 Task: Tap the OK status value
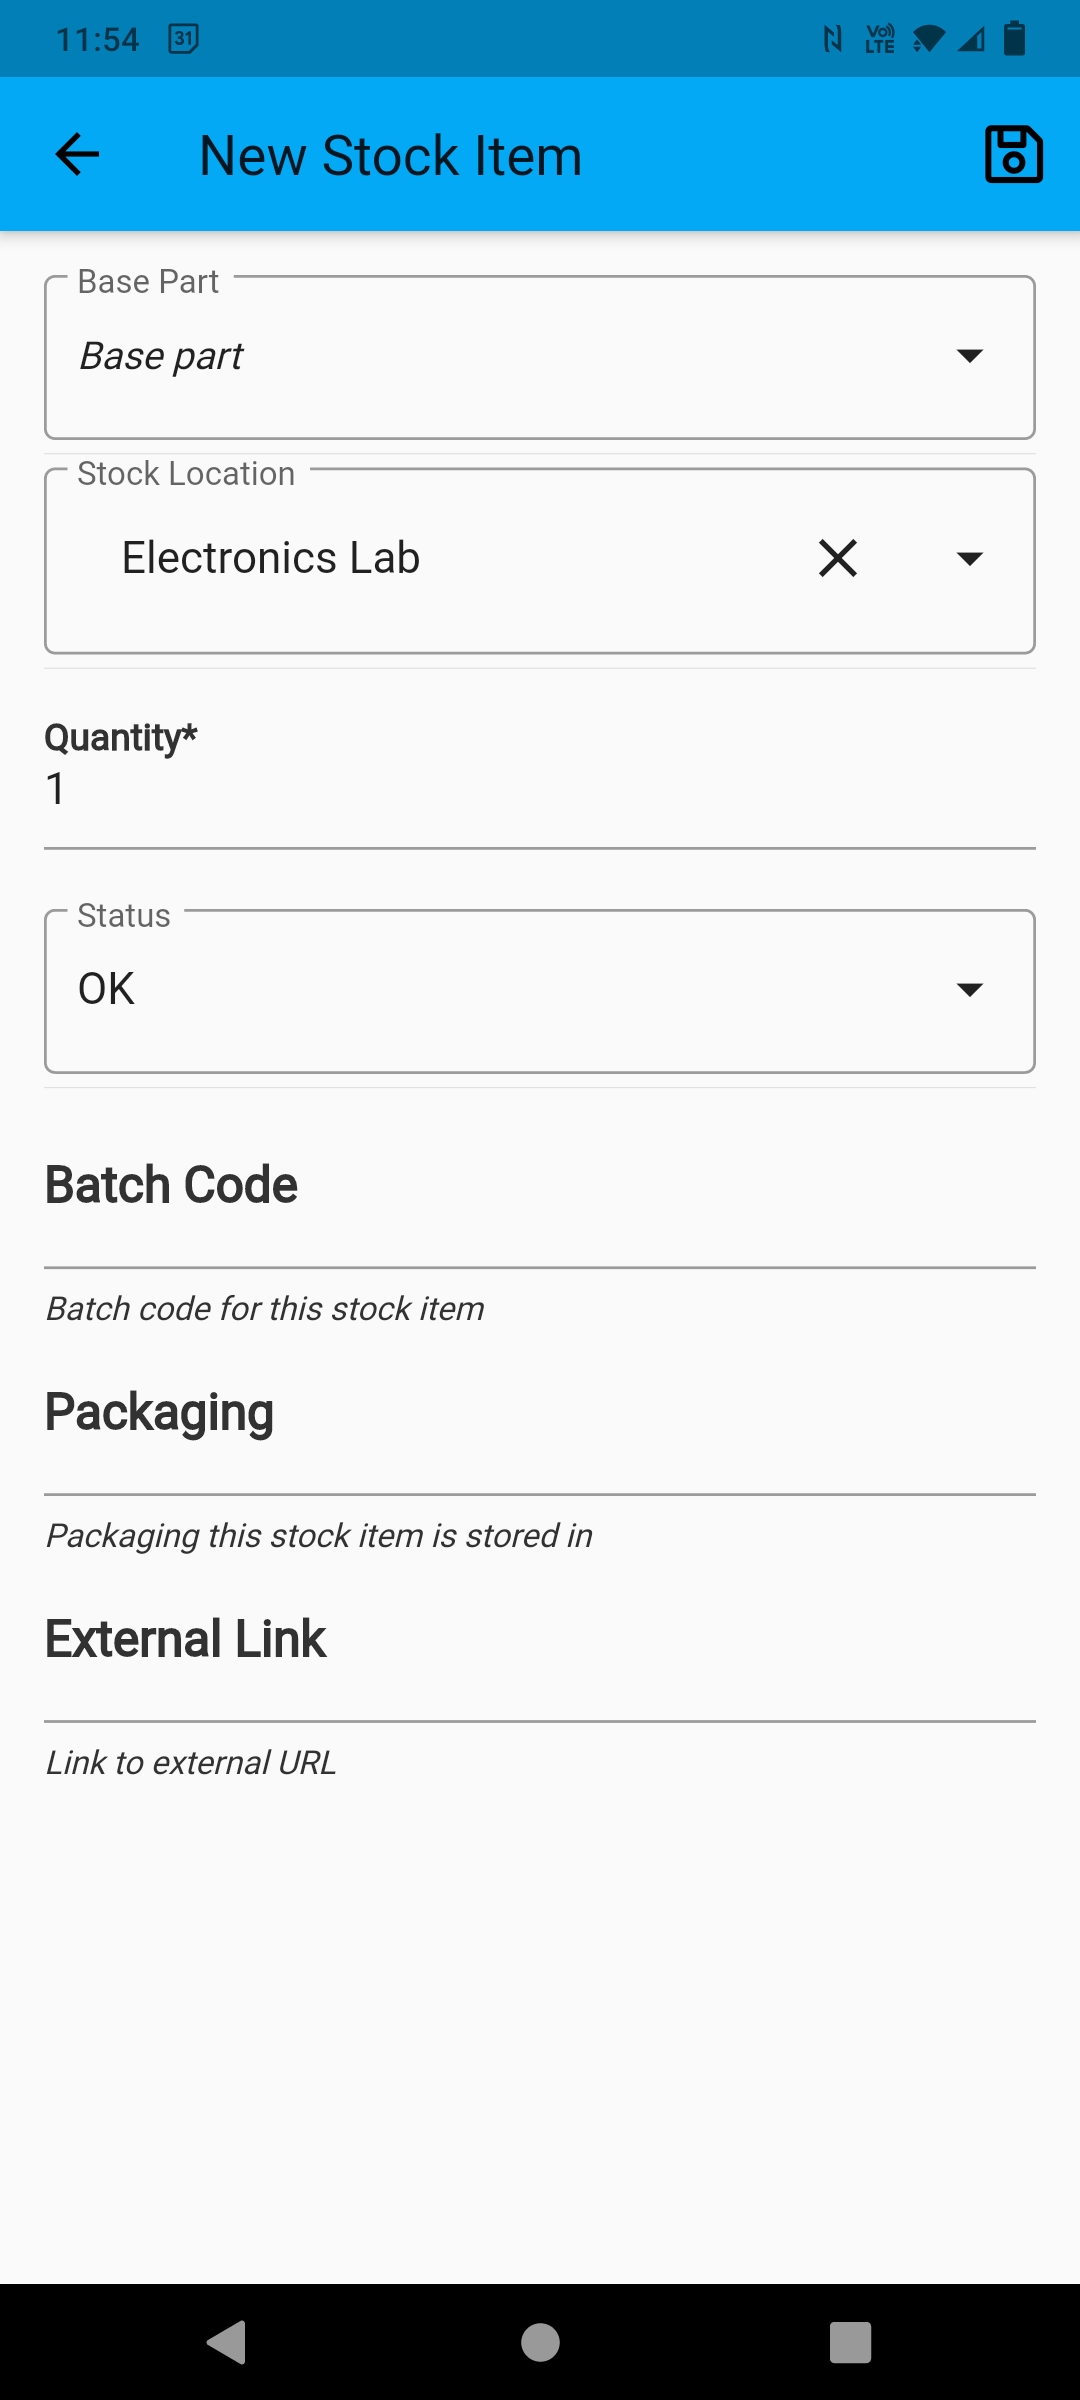106,990
